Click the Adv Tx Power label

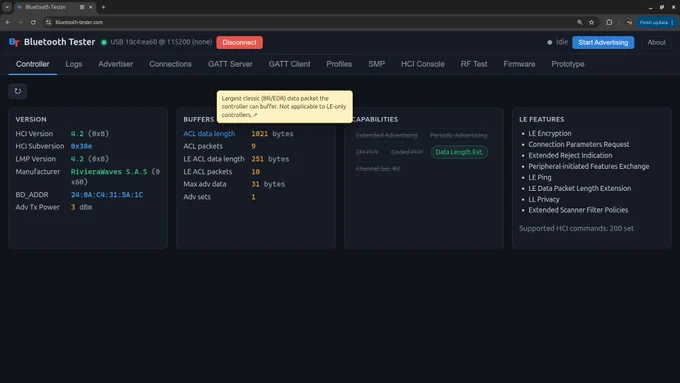tap(38, 207)
